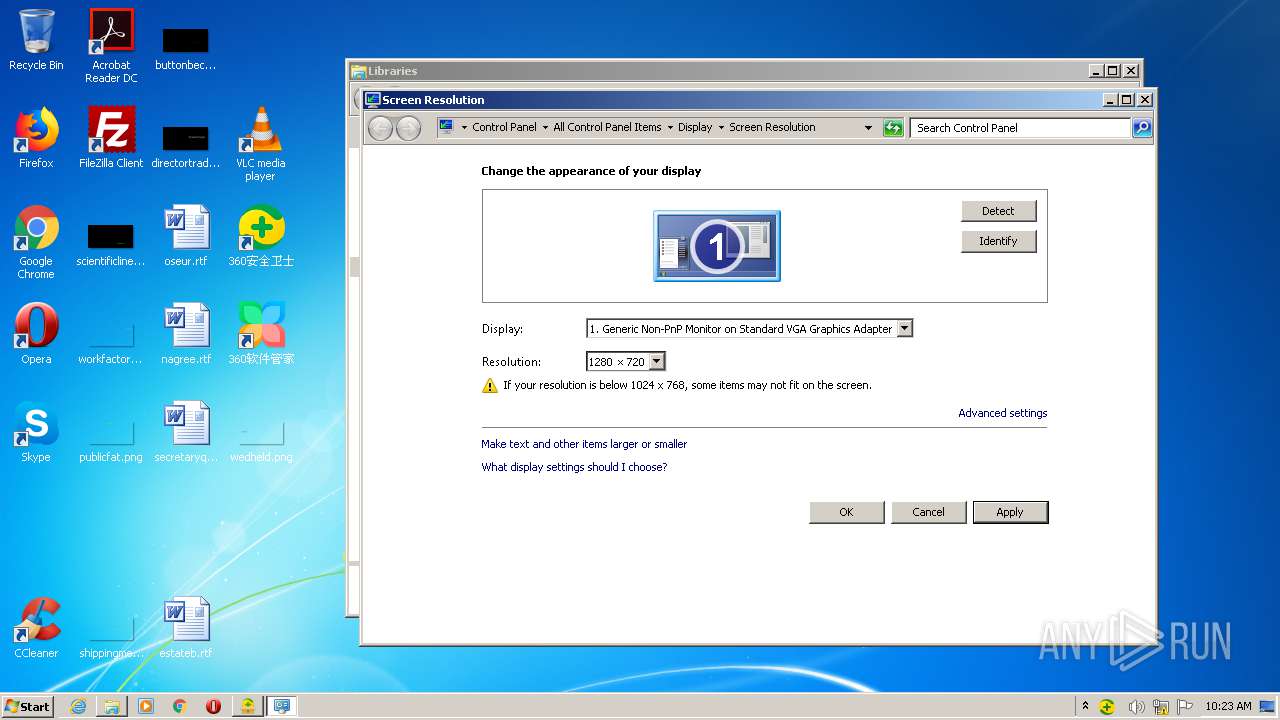The width and height of the screenshot is (1280, 720).
Task: Click All Control Panel Items breadcrumb
Action: (607, 128)
